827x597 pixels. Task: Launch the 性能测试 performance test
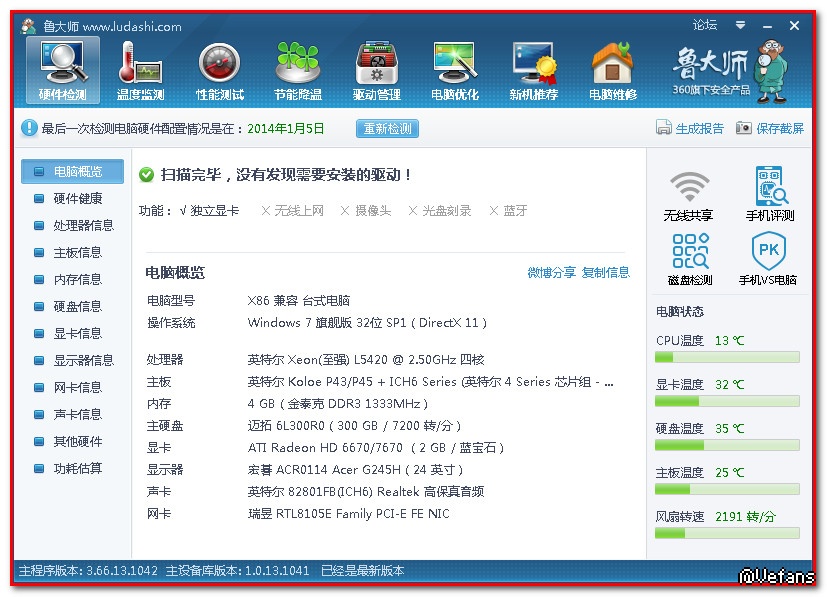coord(220,70)
